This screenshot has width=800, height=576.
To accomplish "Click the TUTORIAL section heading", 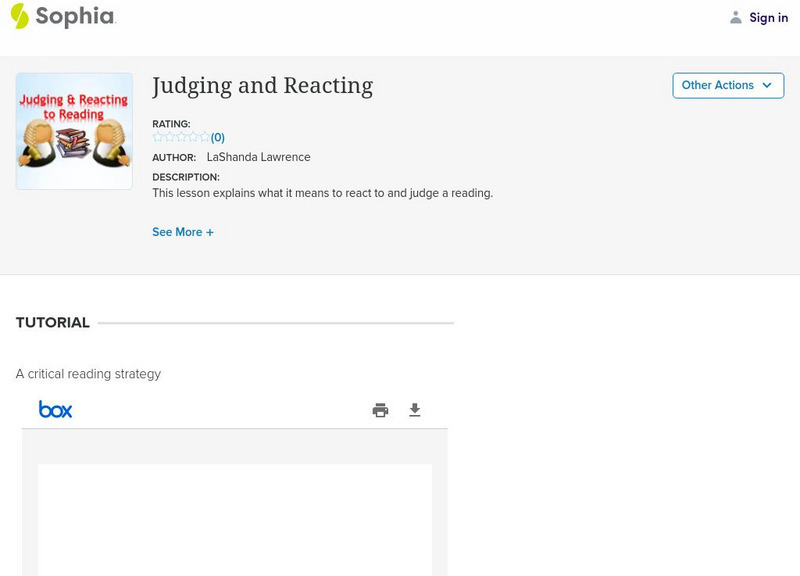I will pos(53,323).
